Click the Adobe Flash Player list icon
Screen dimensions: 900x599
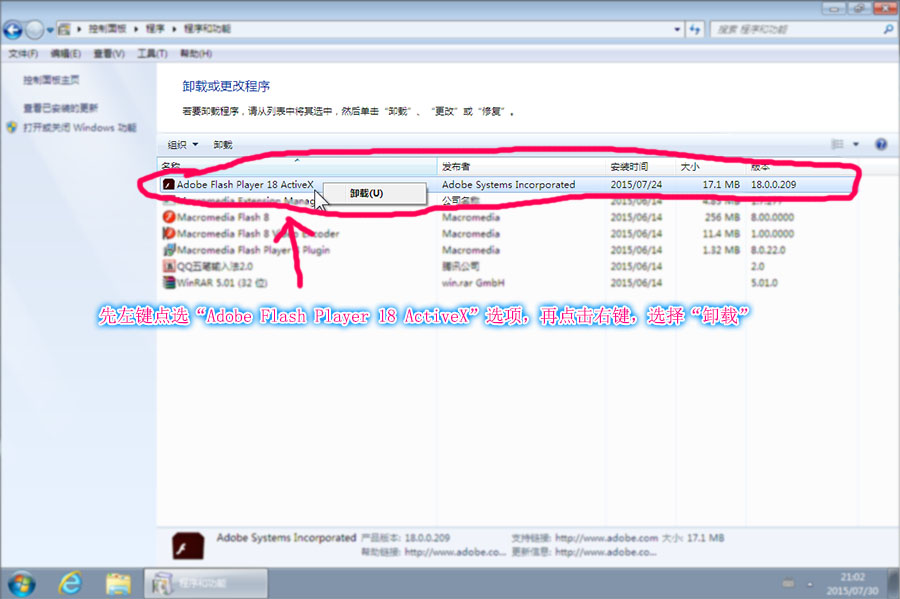(168, 185)
